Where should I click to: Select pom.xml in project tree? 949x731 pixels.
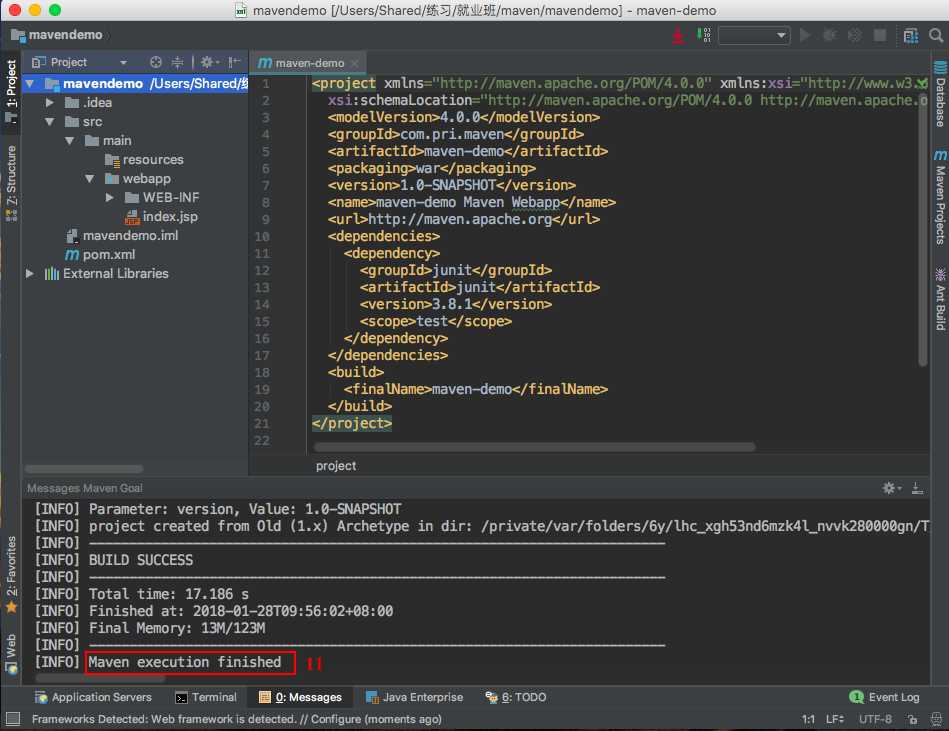[100, 255]
